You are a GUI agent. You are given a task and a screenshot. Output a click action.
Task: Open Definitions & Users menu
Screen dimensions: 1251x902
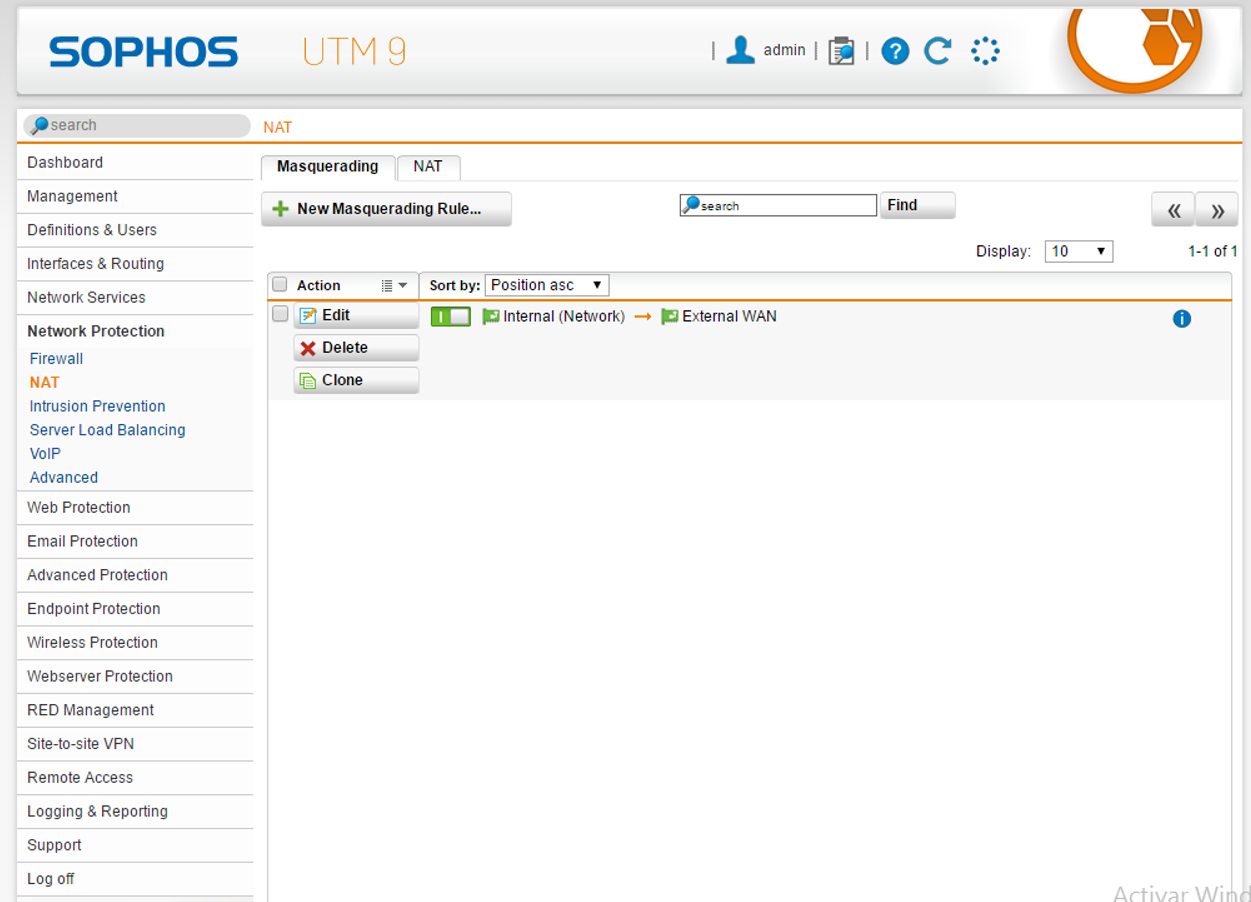point(135,230)
